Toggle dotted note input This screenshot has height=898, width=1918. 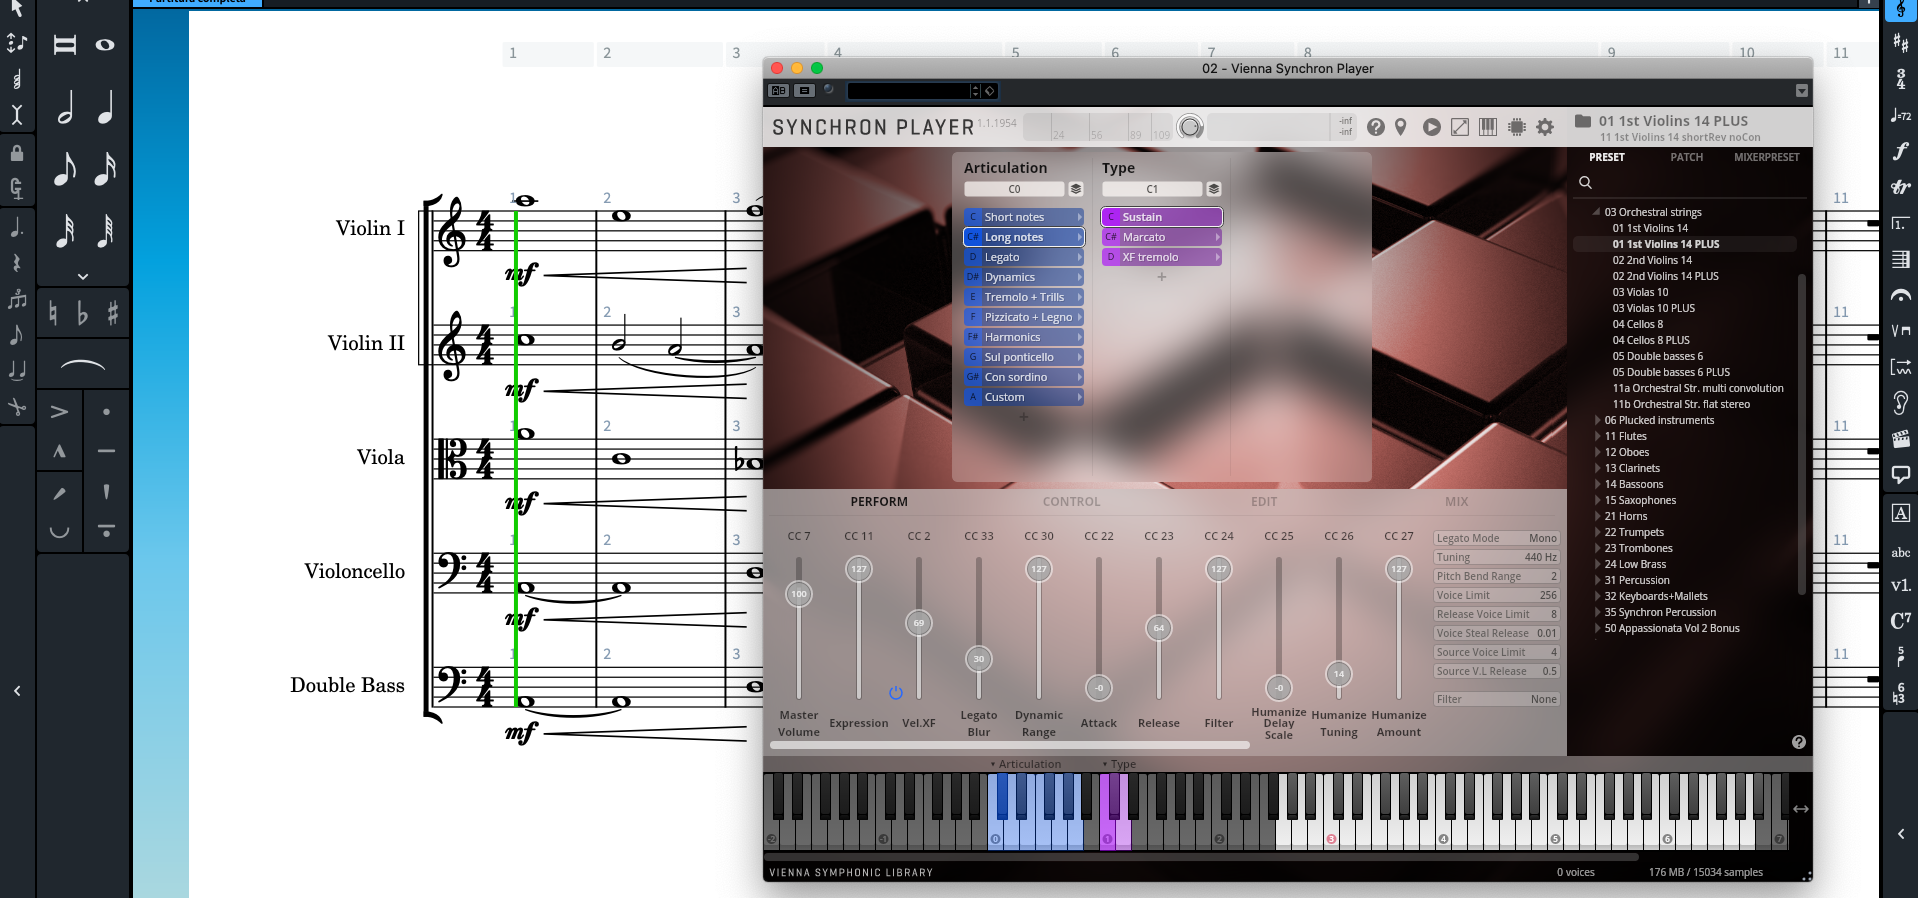[x=17, y=226]
